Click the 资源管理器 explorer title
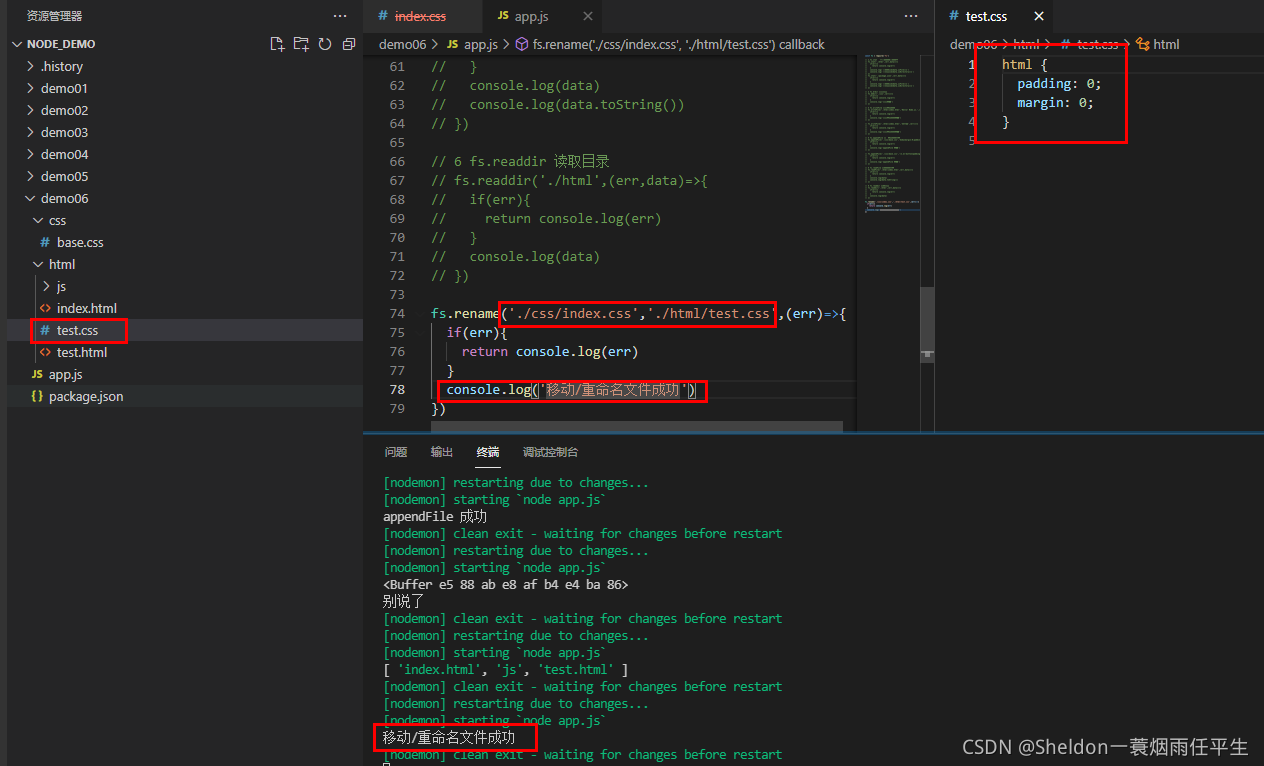Screen dimensions: 1264x766 click(x=54, y=16)
